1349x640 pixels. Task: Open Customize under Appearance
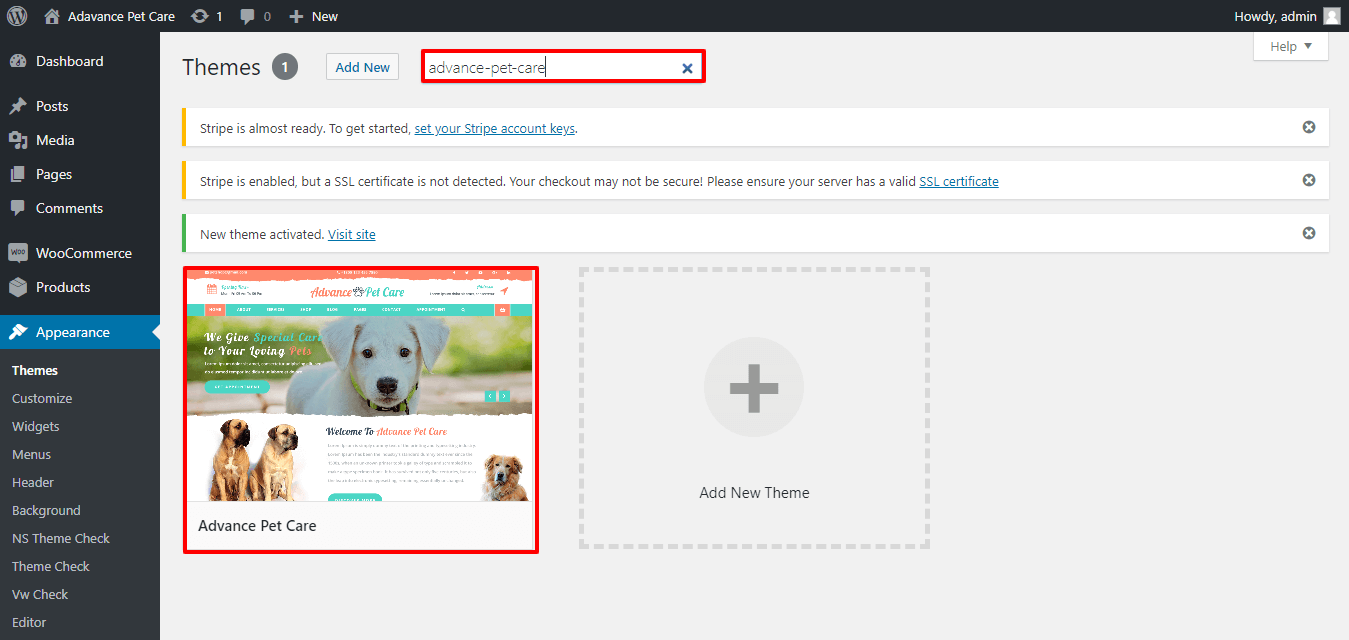click(42, 398)
